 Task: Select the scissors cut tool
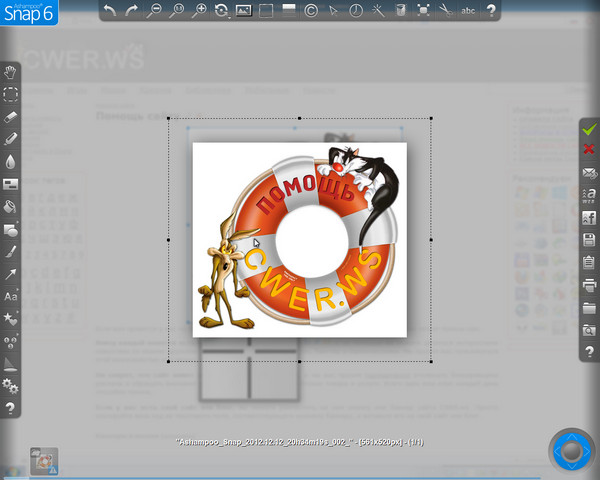point(445,11)
